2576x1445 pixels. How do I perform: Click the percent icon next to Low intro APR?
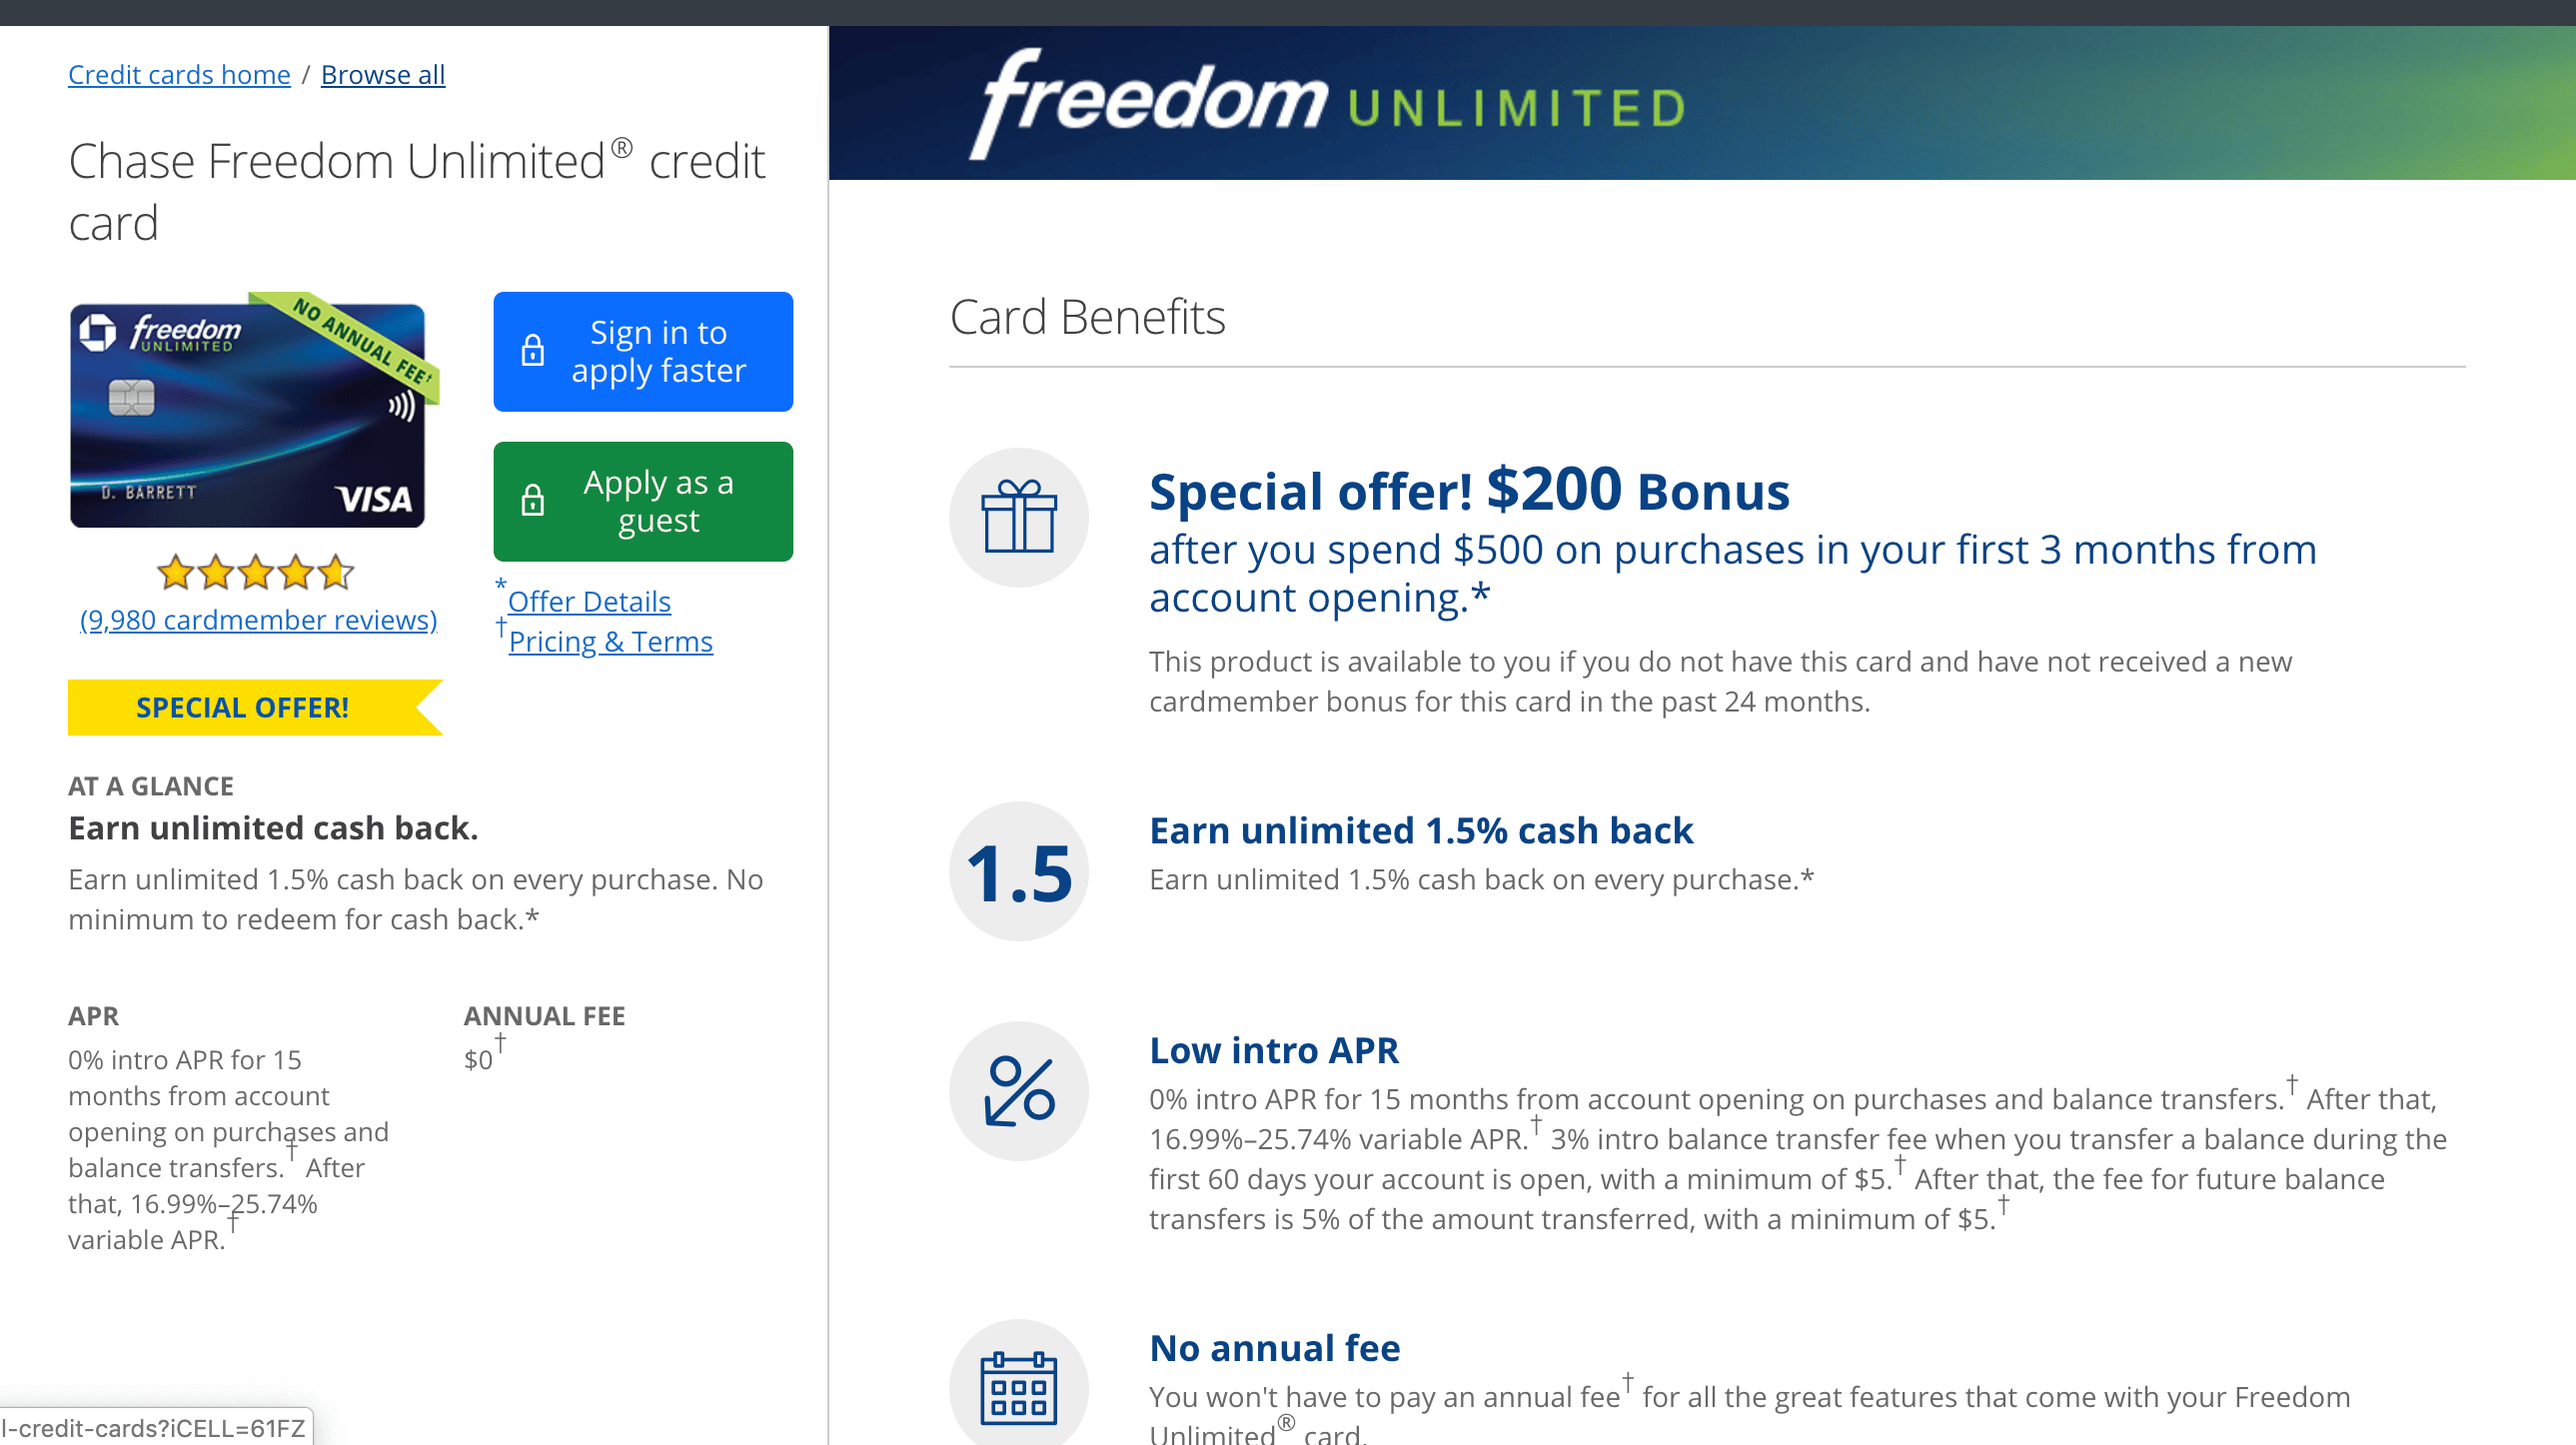[x=1018, y=1091]
